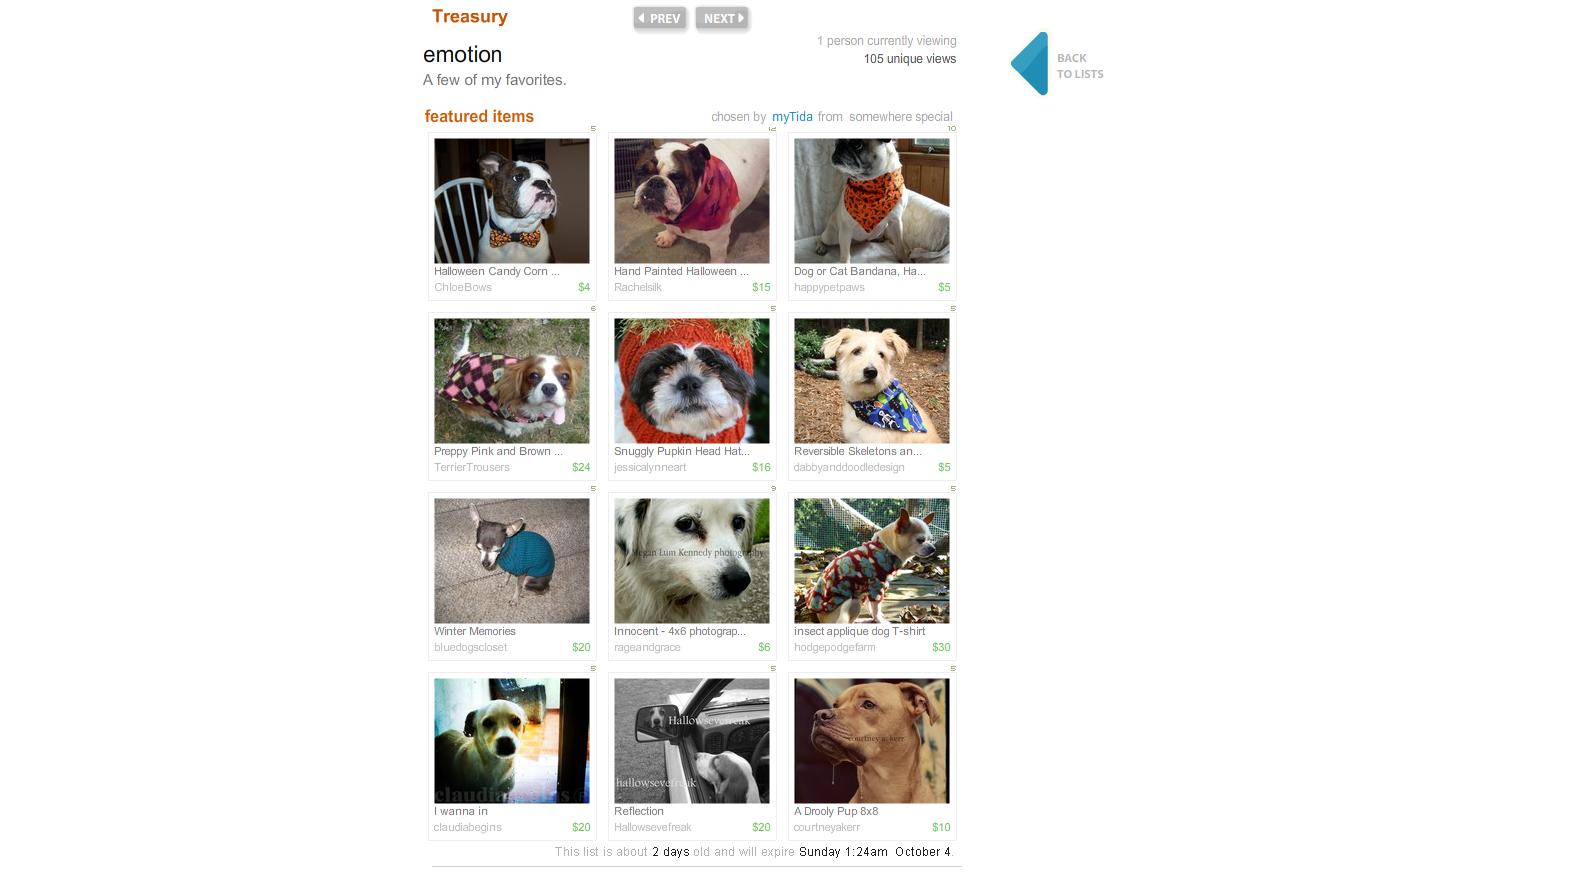Go to the previous treasury with PREV
This screenshot has height=877, width=1595.
tap(660, 18)
